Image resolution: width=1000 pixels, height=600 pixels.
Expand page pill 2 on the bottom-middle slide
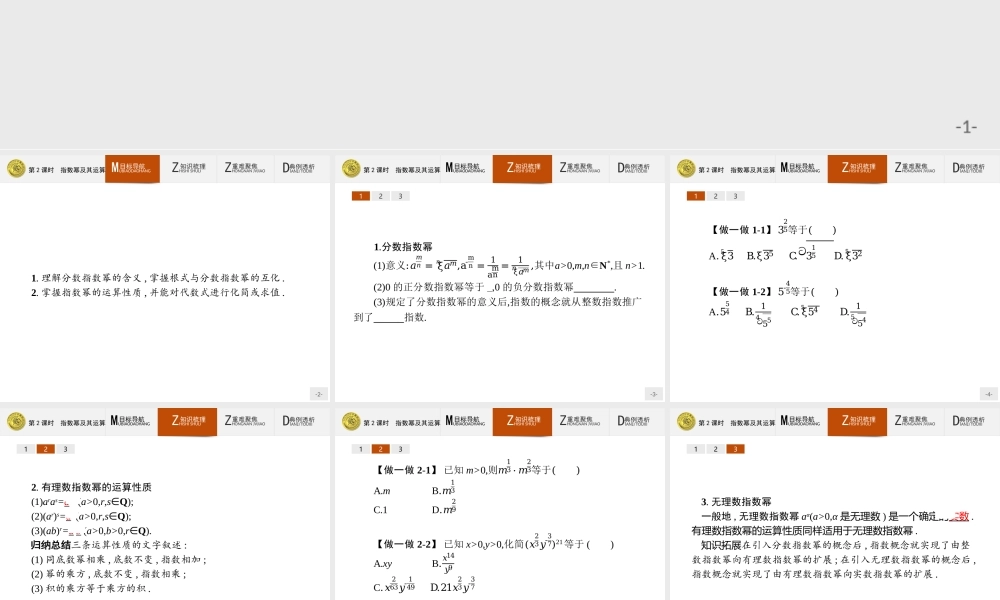[x=379, y=449]
